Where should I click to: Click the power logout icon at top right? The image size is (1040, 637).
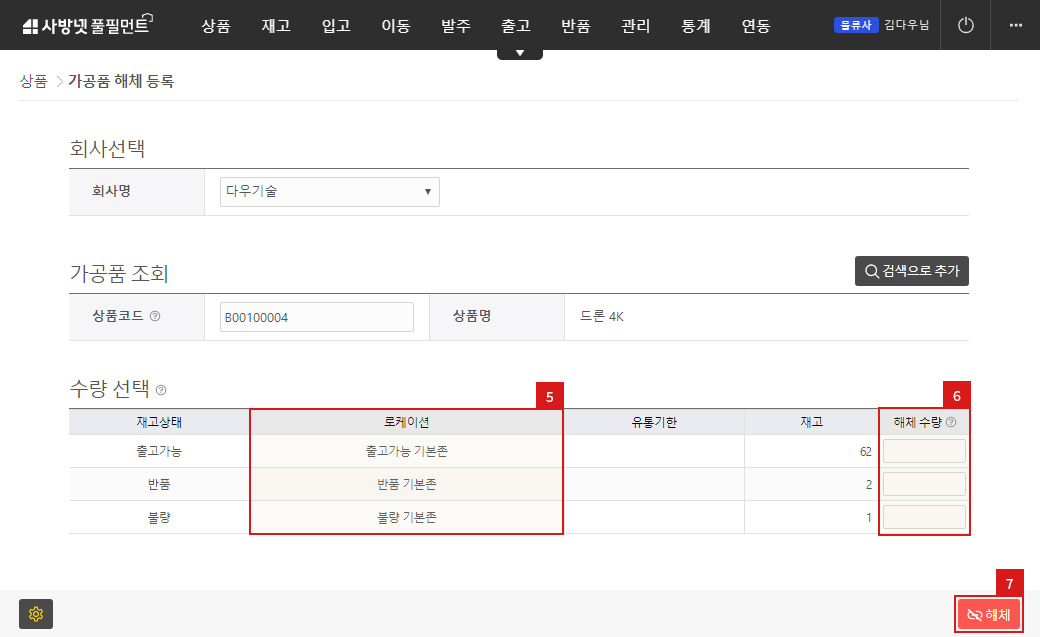click(x=964, y=25)
